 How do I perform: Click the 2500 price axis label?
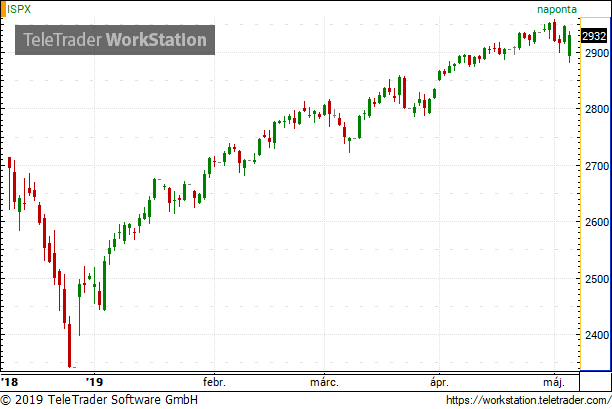click(x=597, y=279)
